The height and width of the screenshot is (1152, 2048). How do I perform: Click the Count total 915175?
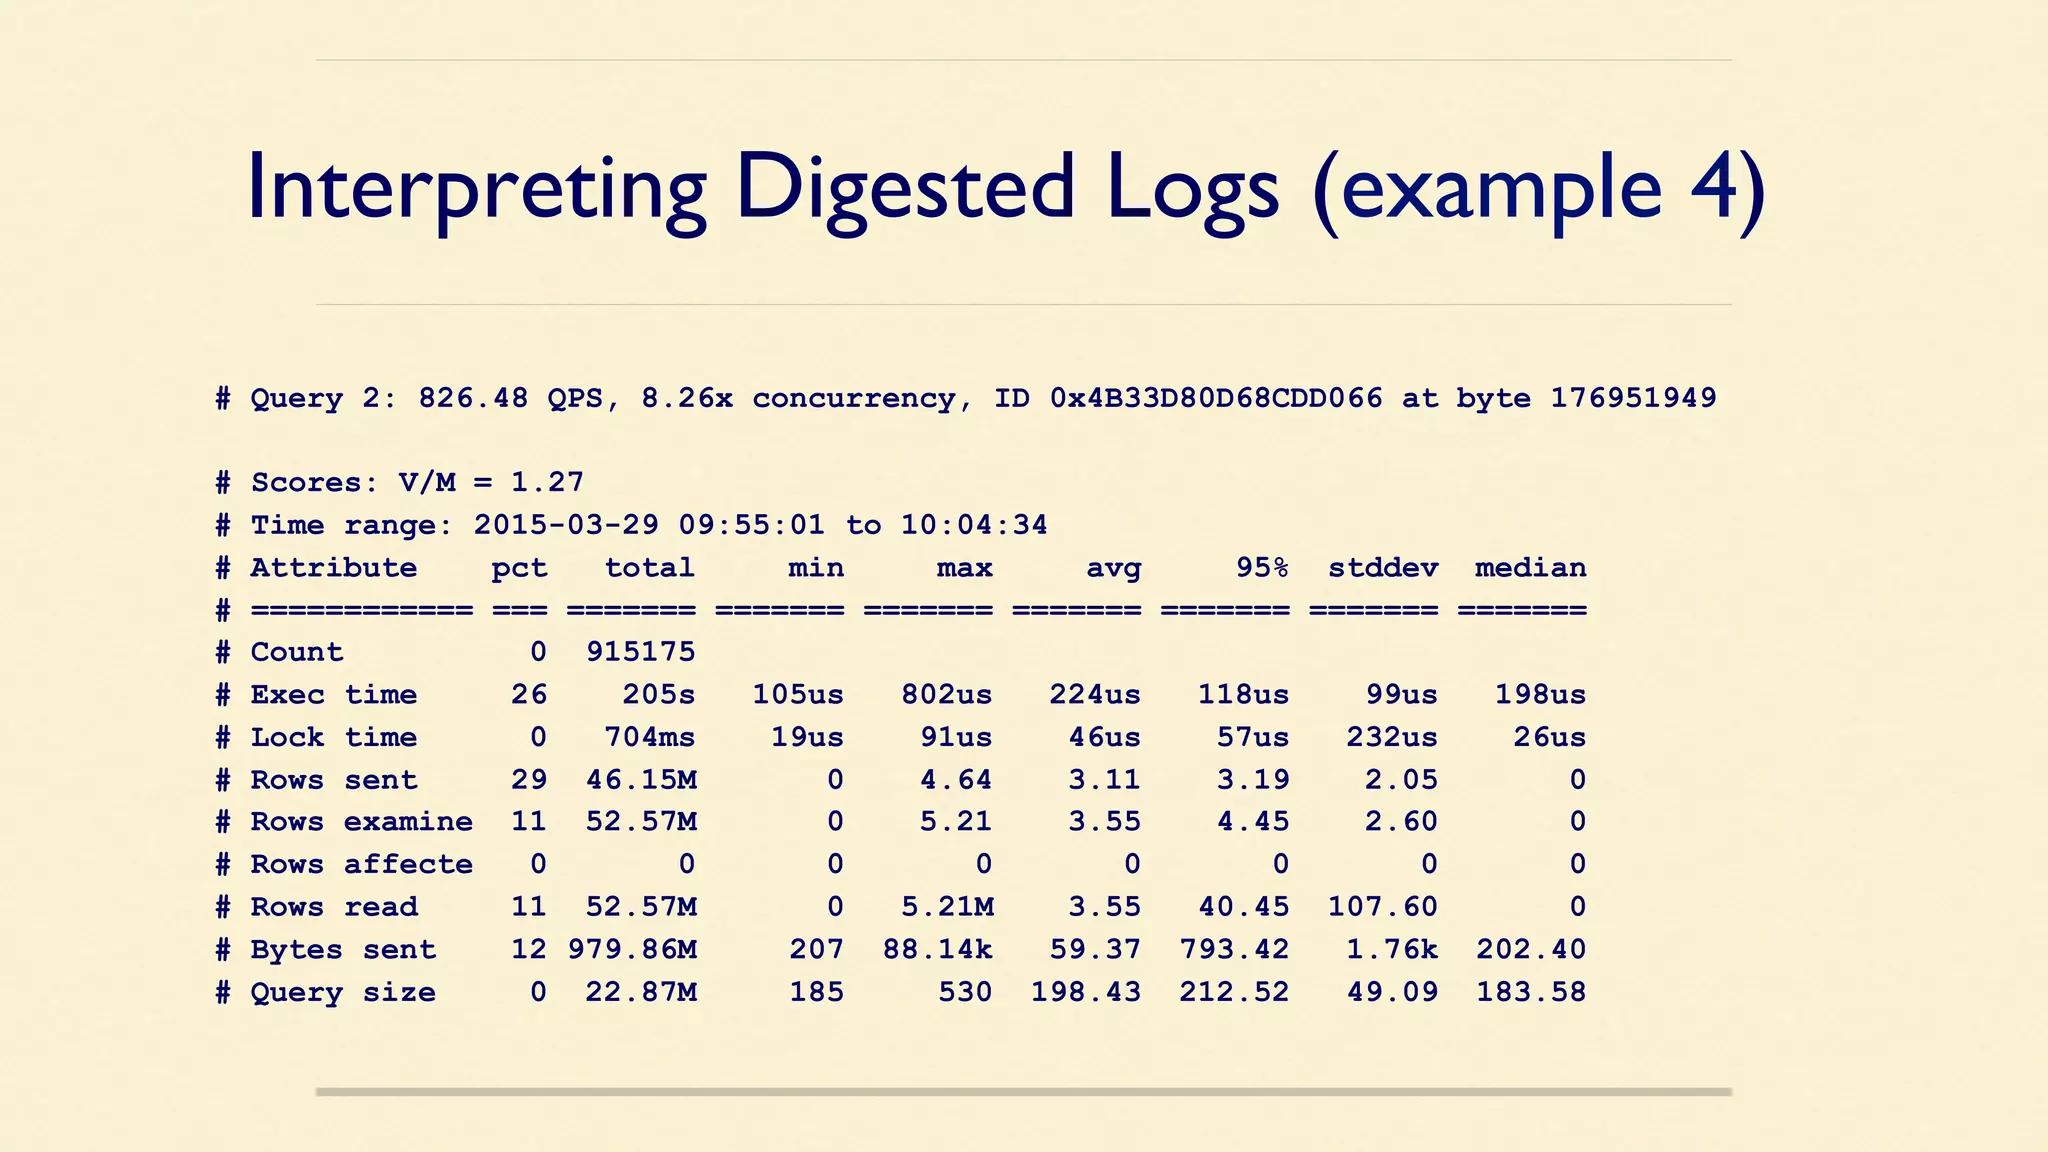tap(640, 652)
